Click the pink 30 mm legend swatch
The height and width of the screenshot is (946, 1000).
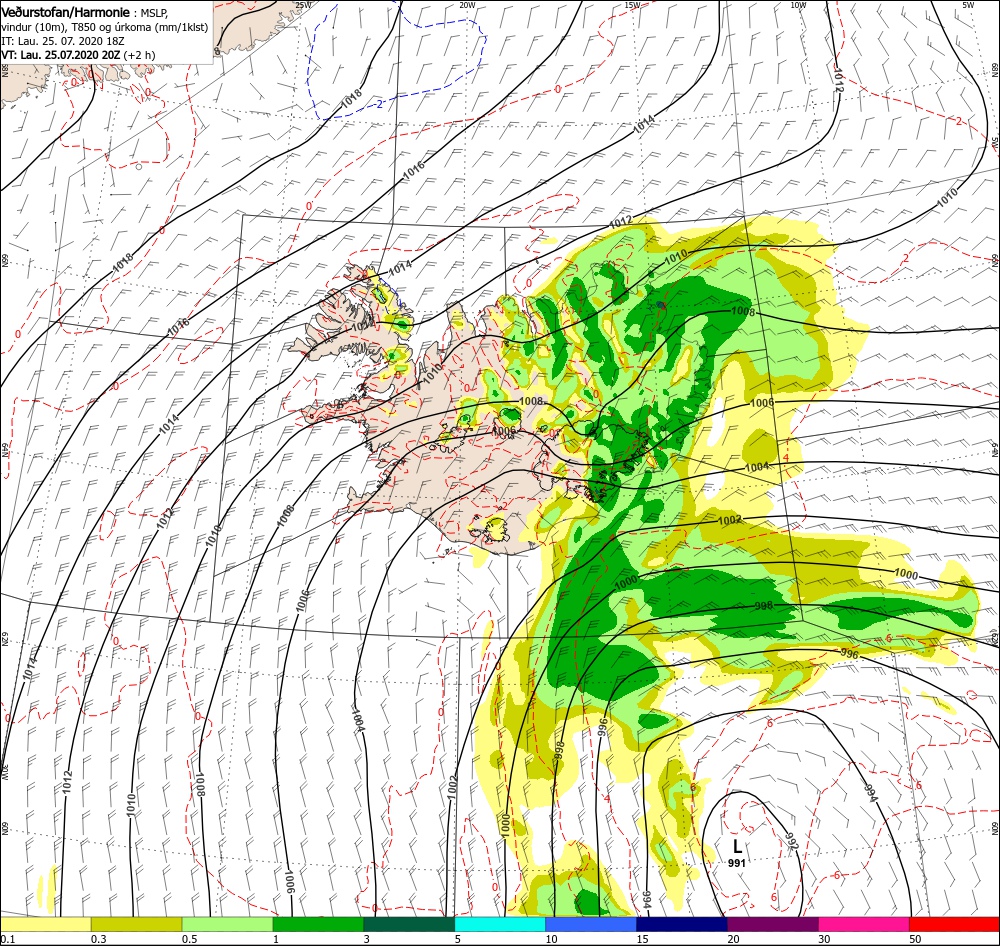864,924
